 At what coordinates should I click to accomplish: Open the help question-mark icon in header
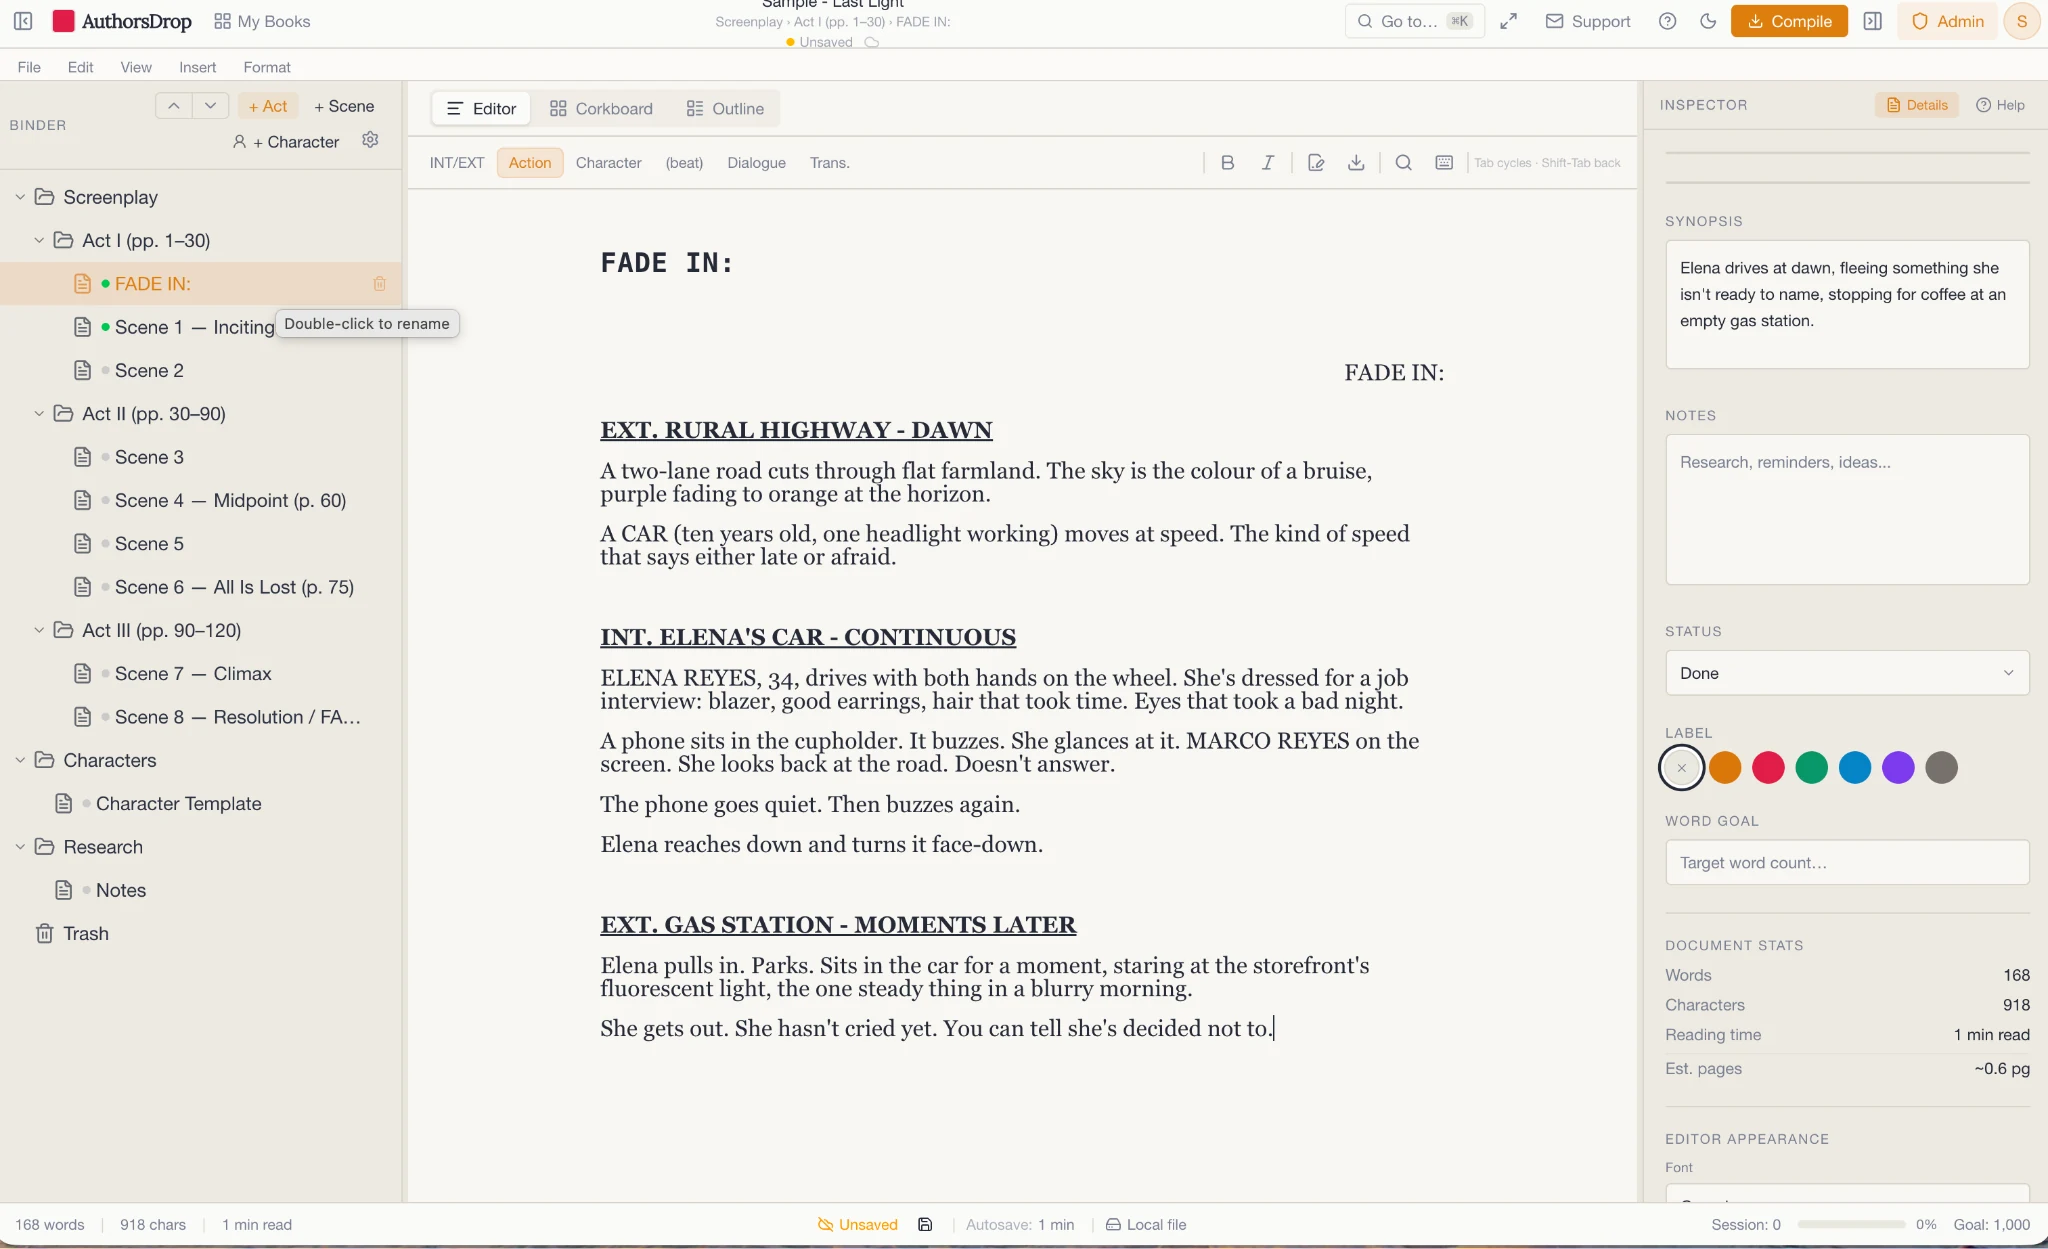[x=1667, y=21]
